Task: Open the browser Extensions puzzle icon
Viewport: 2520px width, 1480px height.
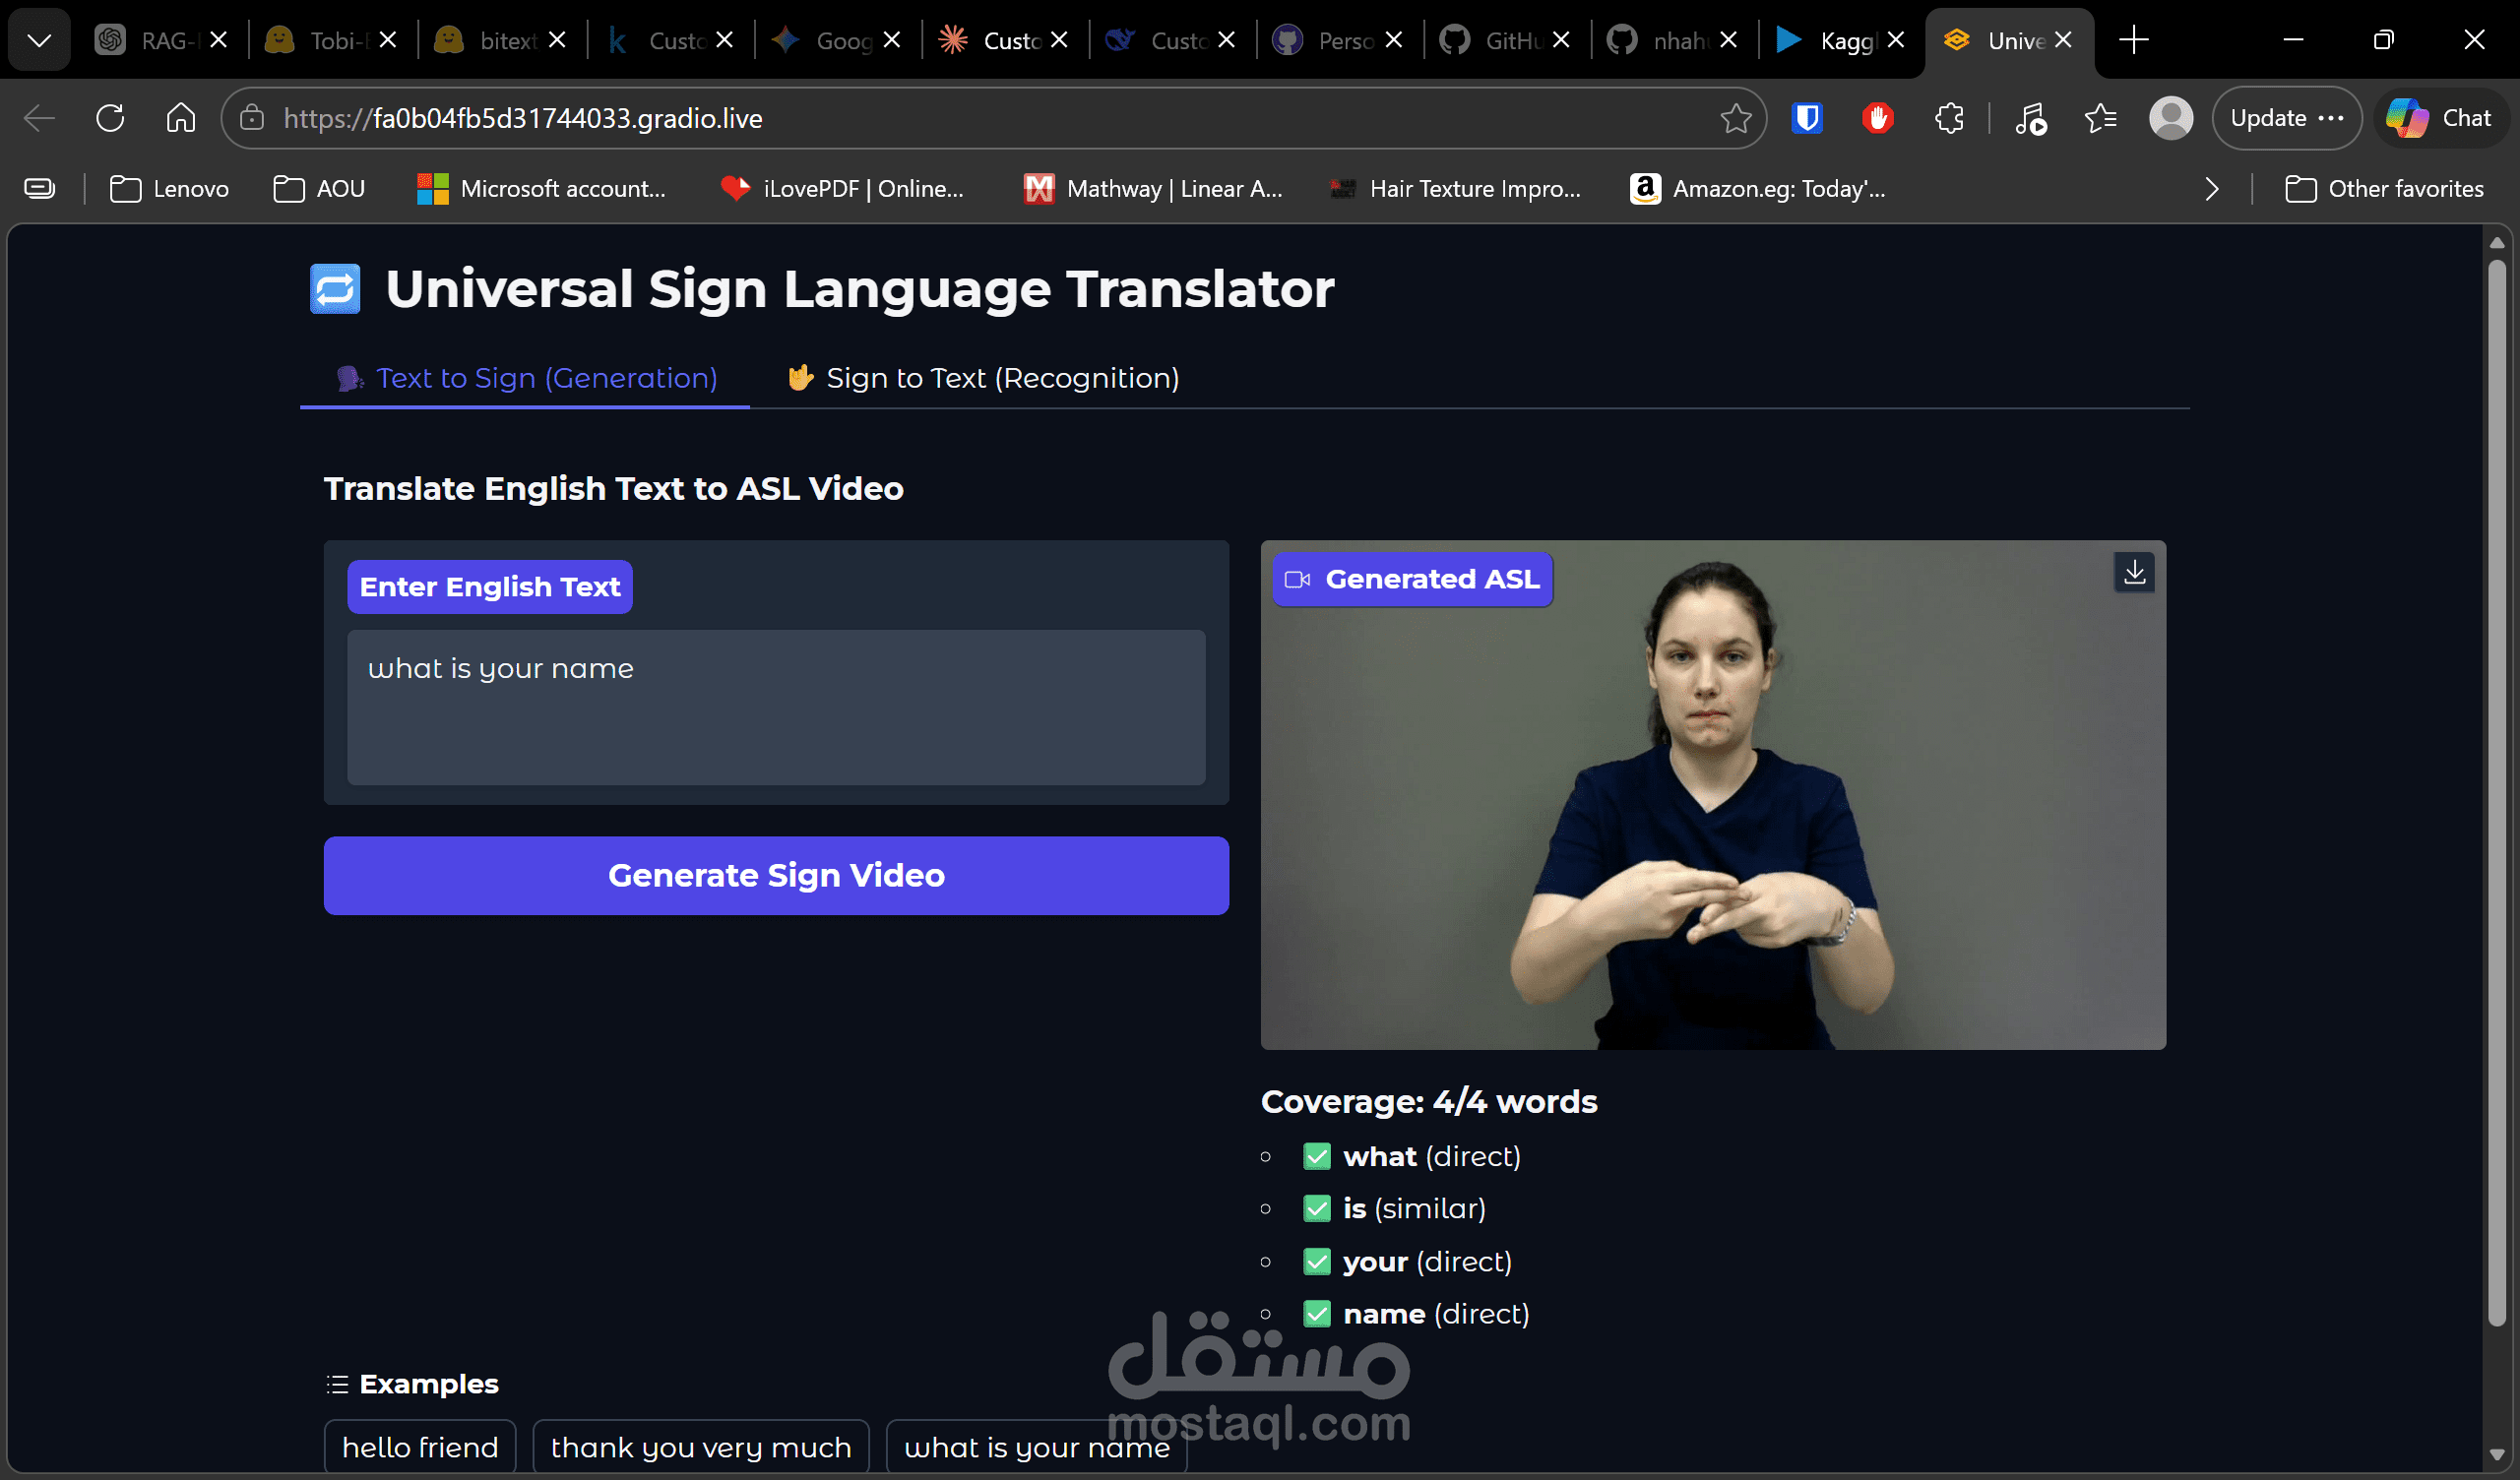Action: (x=1949, y=118)
